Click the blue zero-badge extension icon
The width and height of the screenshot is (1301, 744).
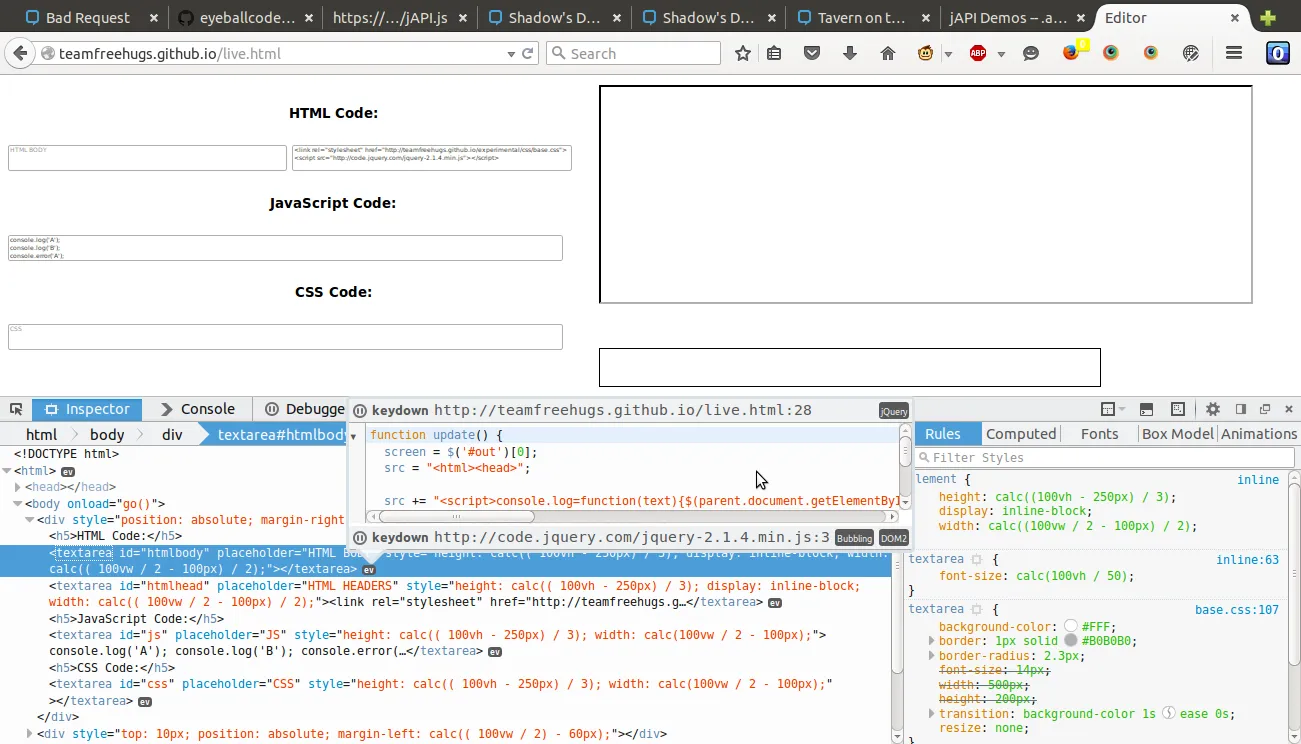coord(1278,53)
